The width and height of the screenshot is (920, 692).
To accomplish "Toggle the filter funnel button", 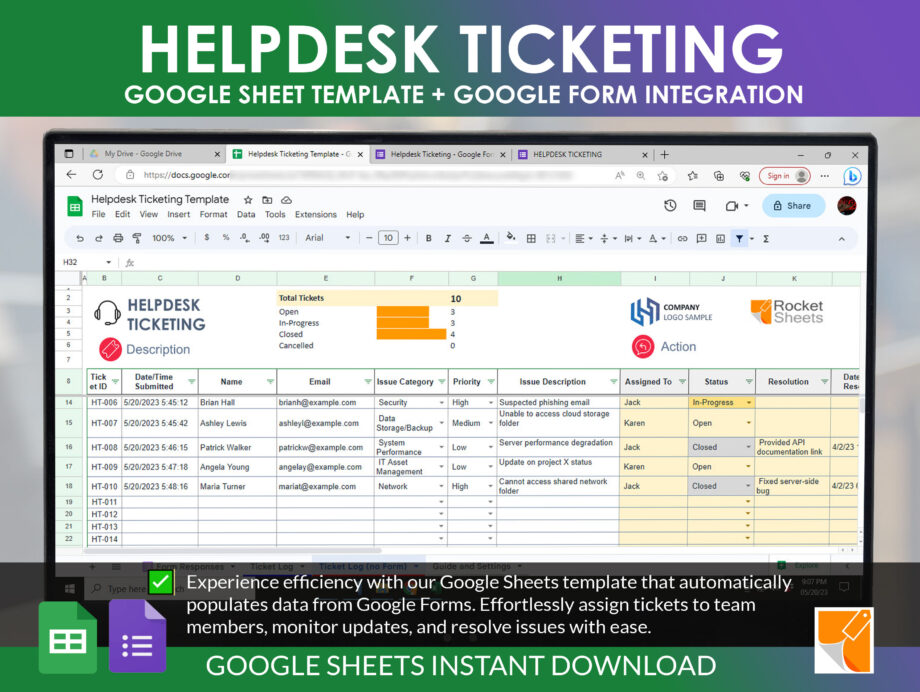I will pos(739,238).
